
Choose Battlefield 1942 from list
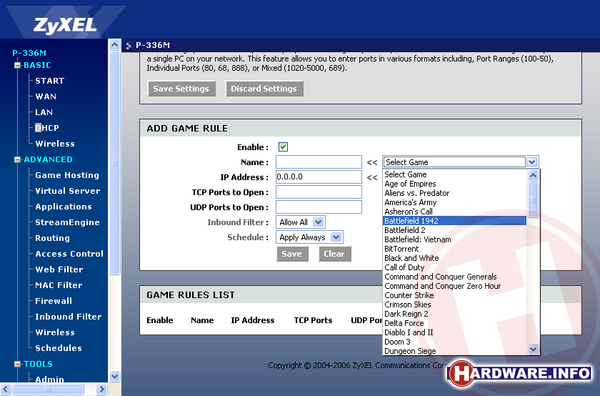click(455, 221)
